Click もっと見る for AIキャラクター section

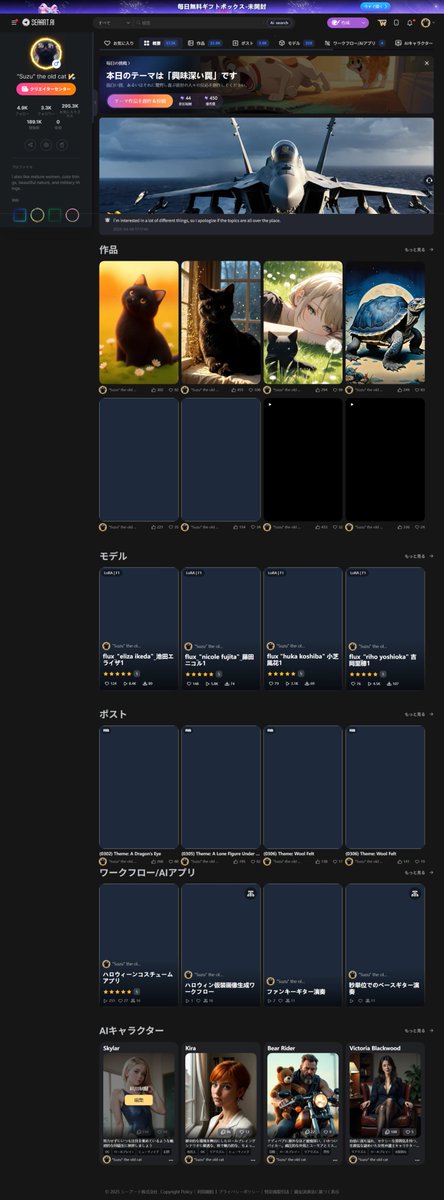(x=418, y=1031)
